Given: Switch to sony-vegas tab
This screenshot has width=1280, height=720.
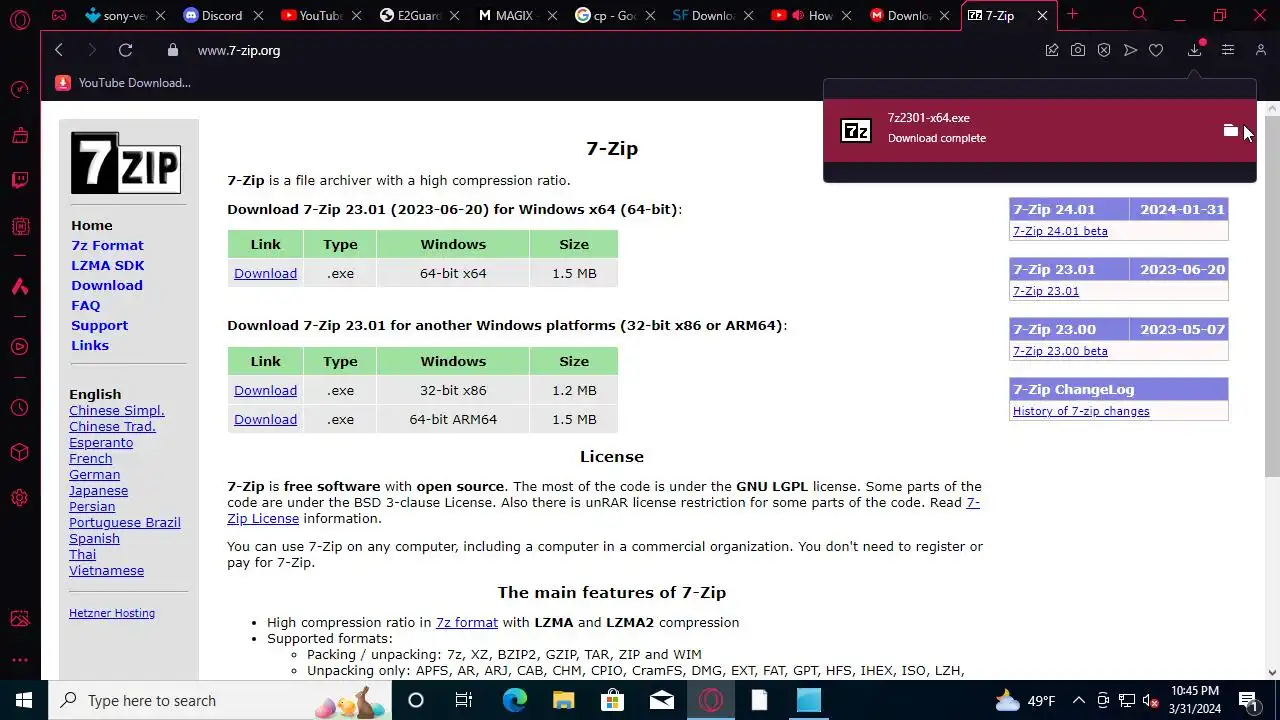Looking at the screenshot, I should pos(125,15).
